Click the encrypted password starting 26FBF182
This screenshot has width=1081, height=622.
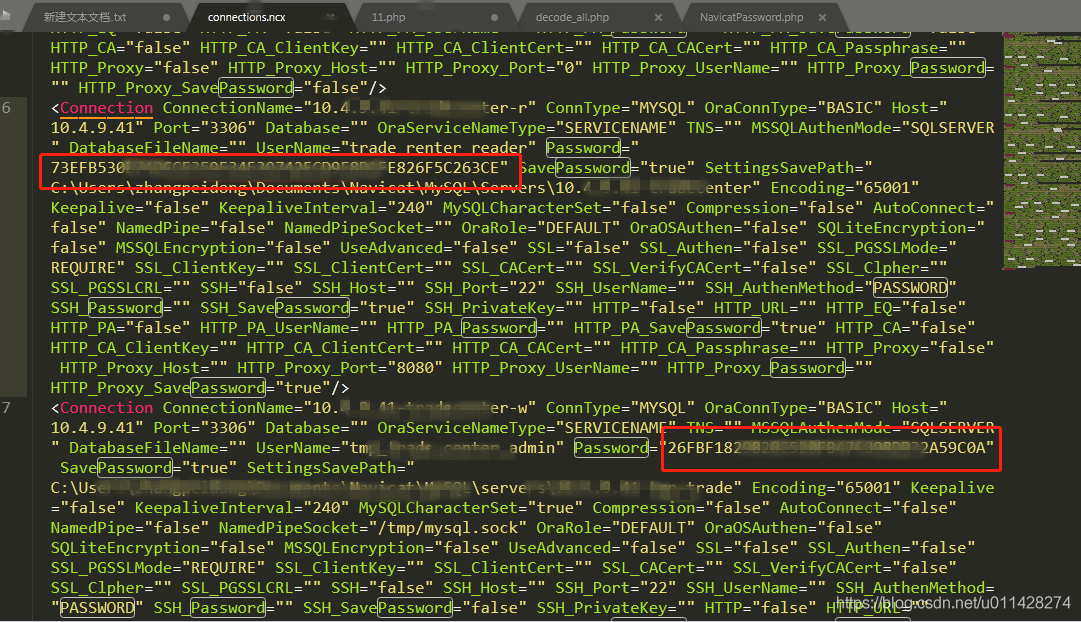831,448
